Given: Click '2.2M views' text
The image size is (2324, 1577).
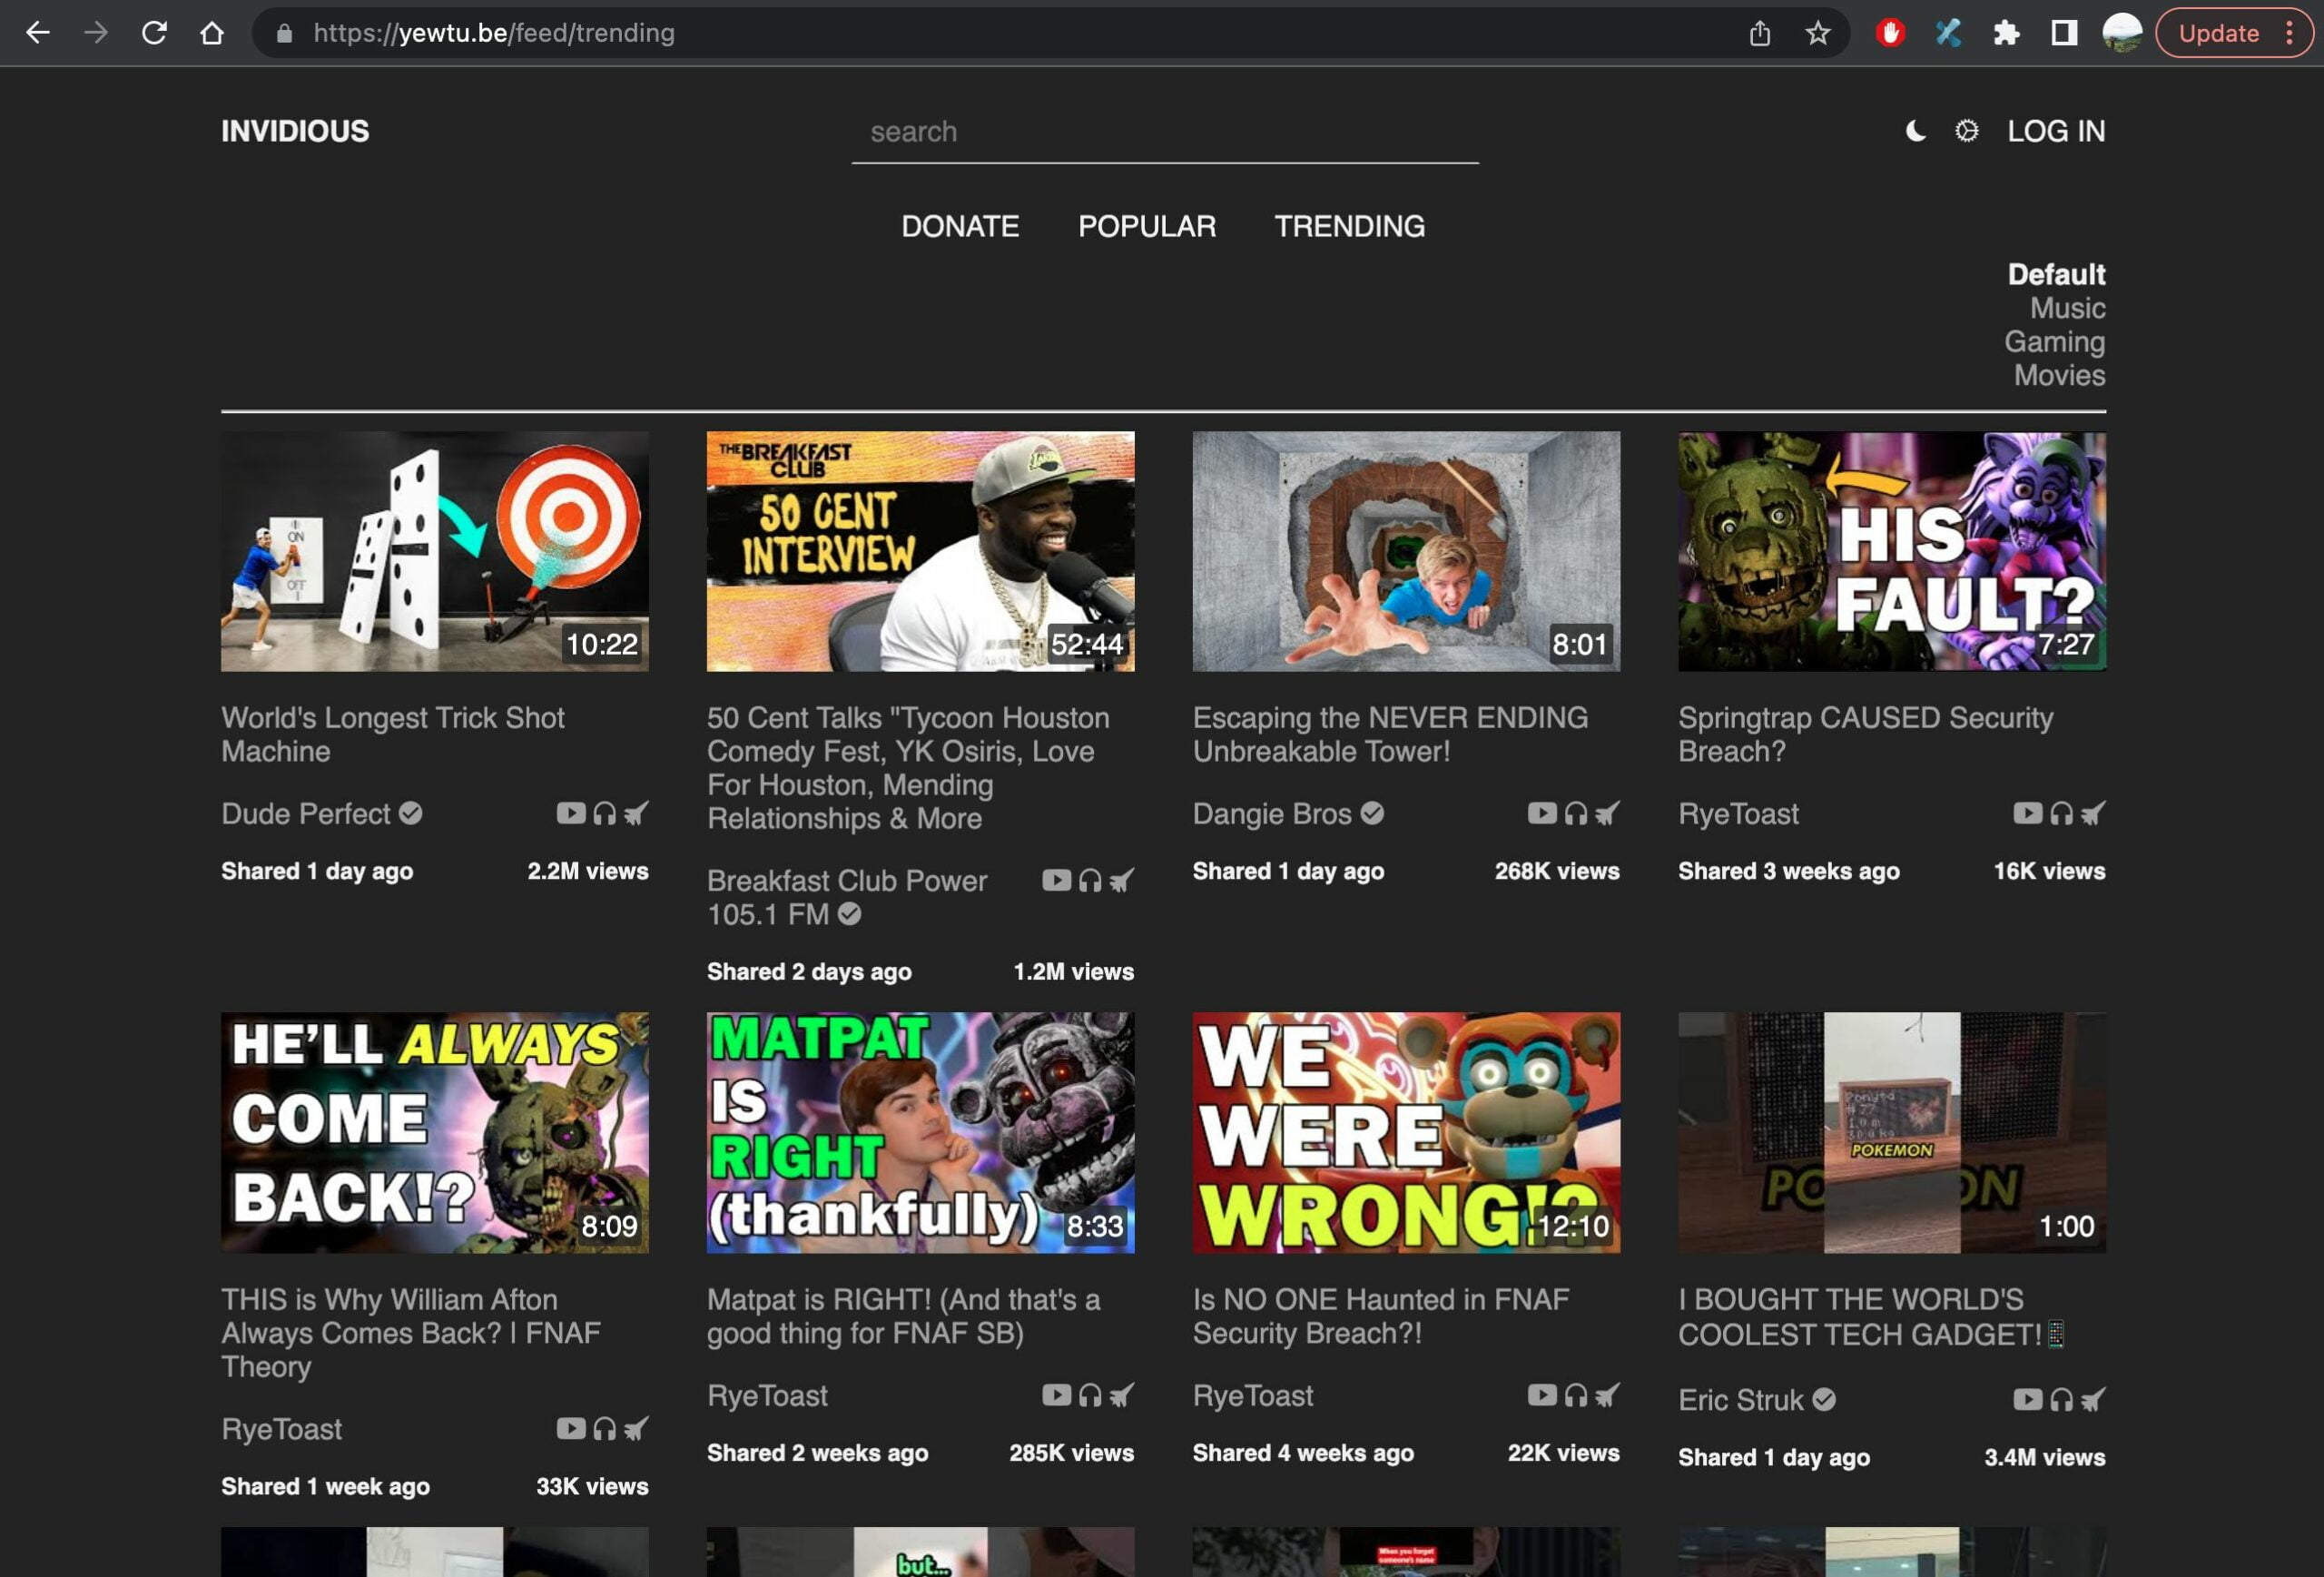Looking at the screenshot, I should 588,870.
